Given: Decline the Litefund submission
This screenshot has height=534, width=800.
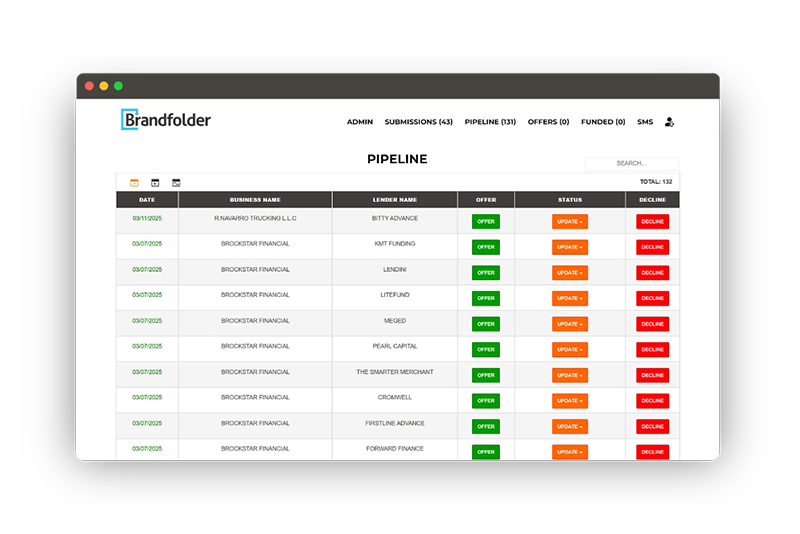Looking at the screenshot, I should point(653,298).
